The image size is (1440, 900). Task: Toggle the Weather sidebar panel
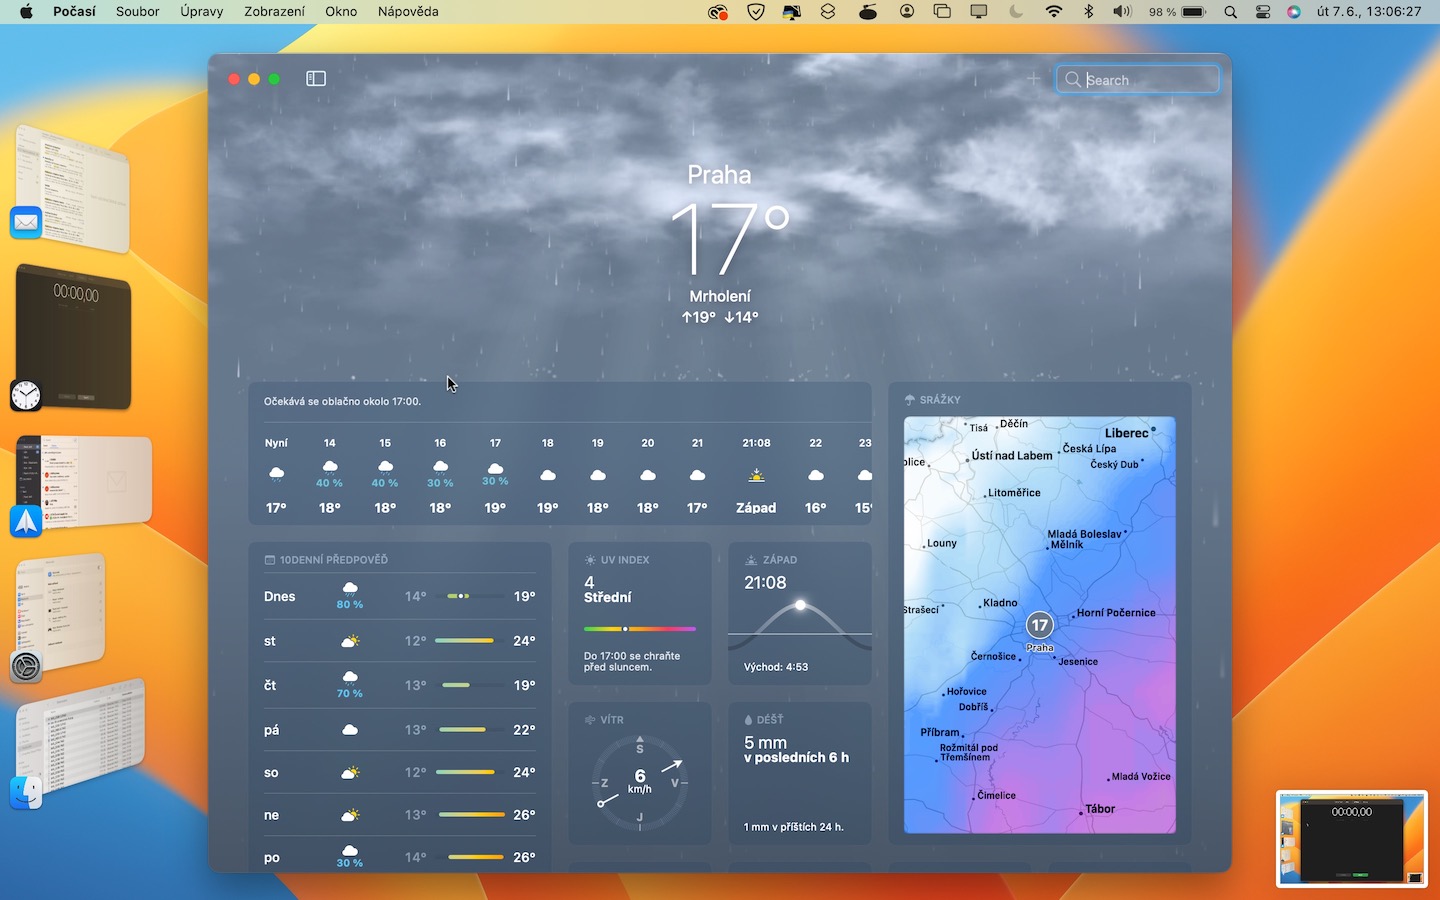[316, 78]
